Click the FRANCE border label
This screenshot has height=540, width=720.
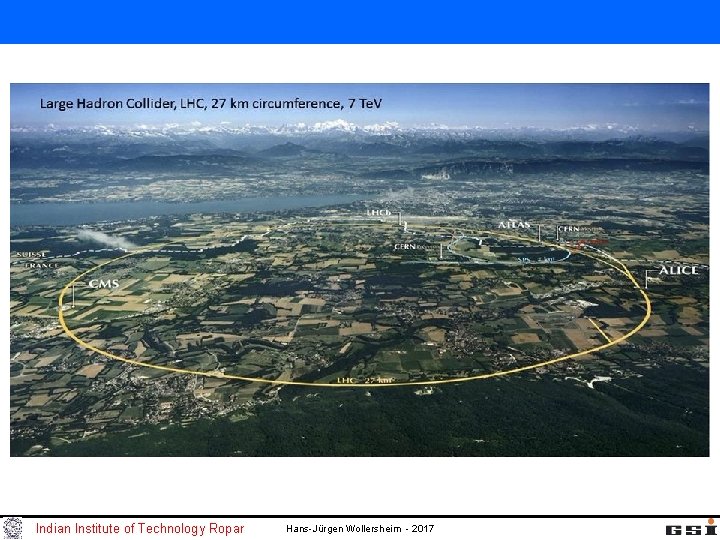coord(42,265)
